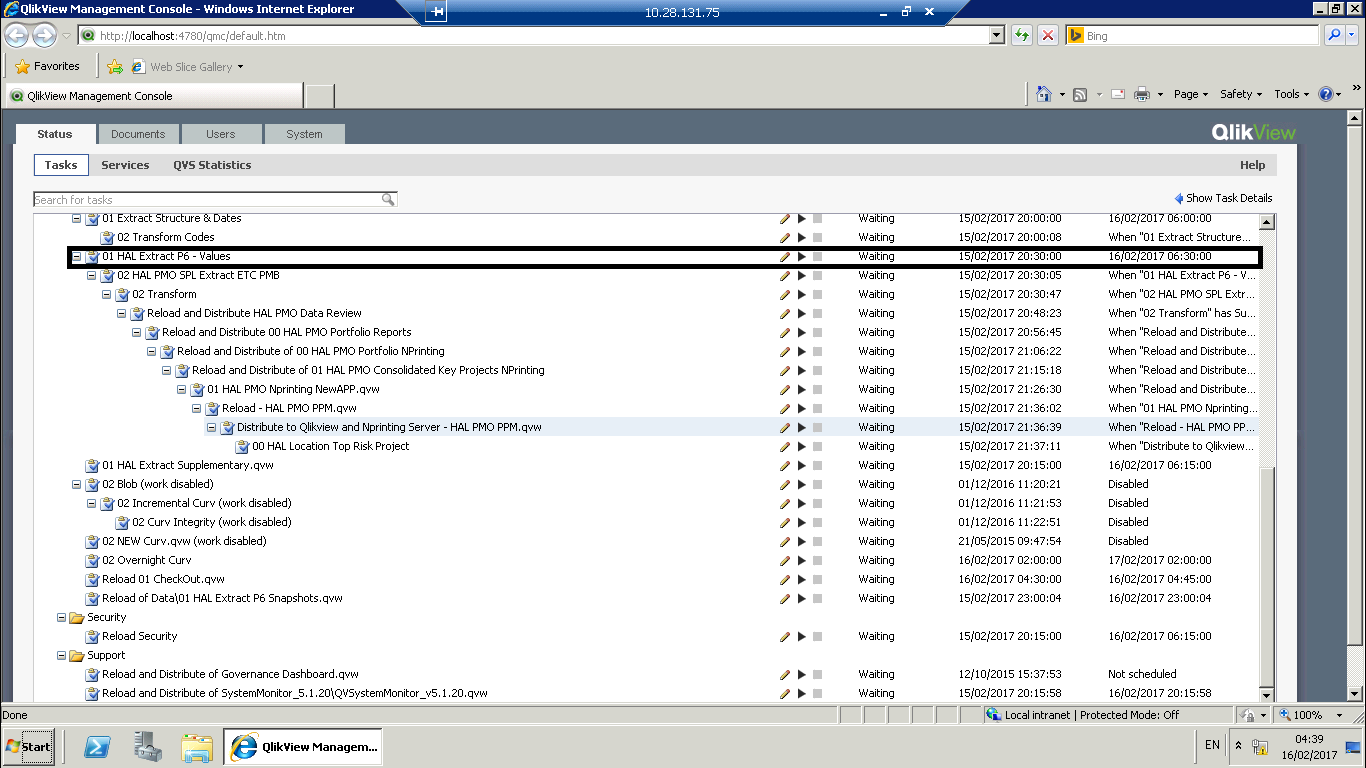The image size is (1366, 768).
Task: Run the 01 HAL Extract P6 - Values task
Action: pos(801,256)
